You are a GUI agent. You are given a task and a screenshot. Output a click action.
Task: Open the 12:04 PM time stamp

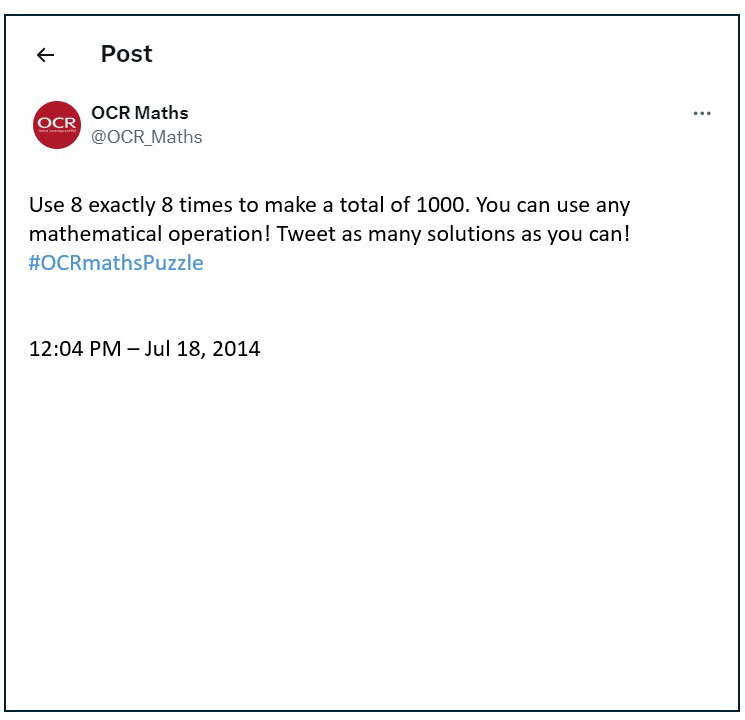coord(75,349)
